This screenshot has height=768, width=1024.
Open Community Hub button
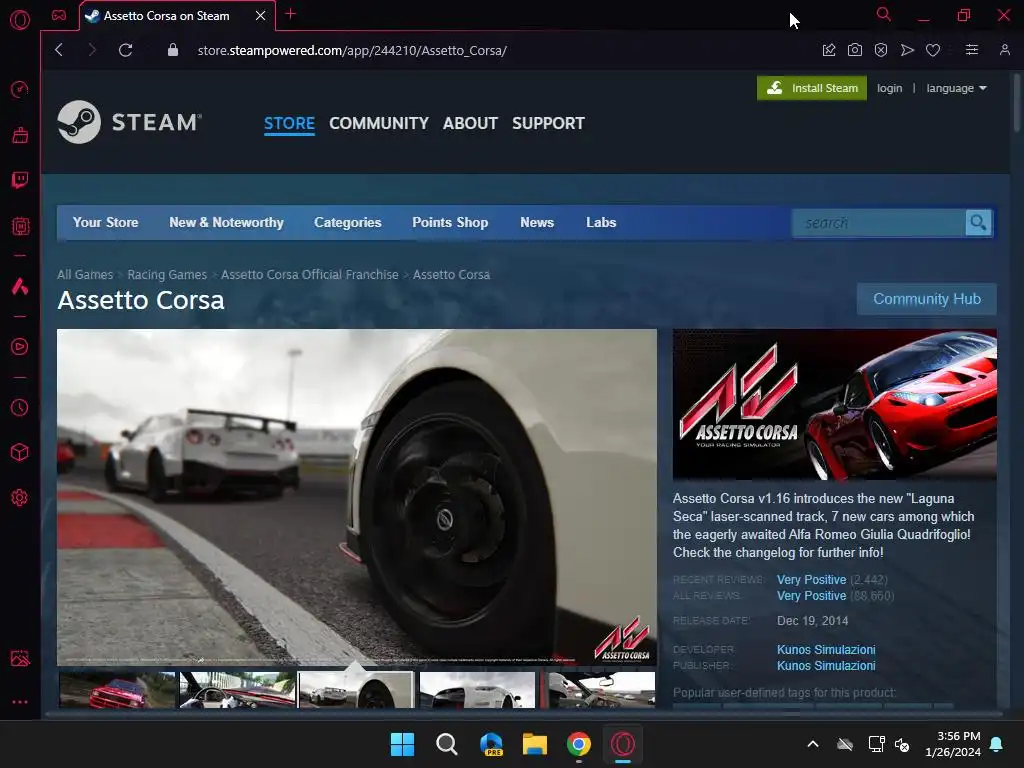tap(927, 299)
